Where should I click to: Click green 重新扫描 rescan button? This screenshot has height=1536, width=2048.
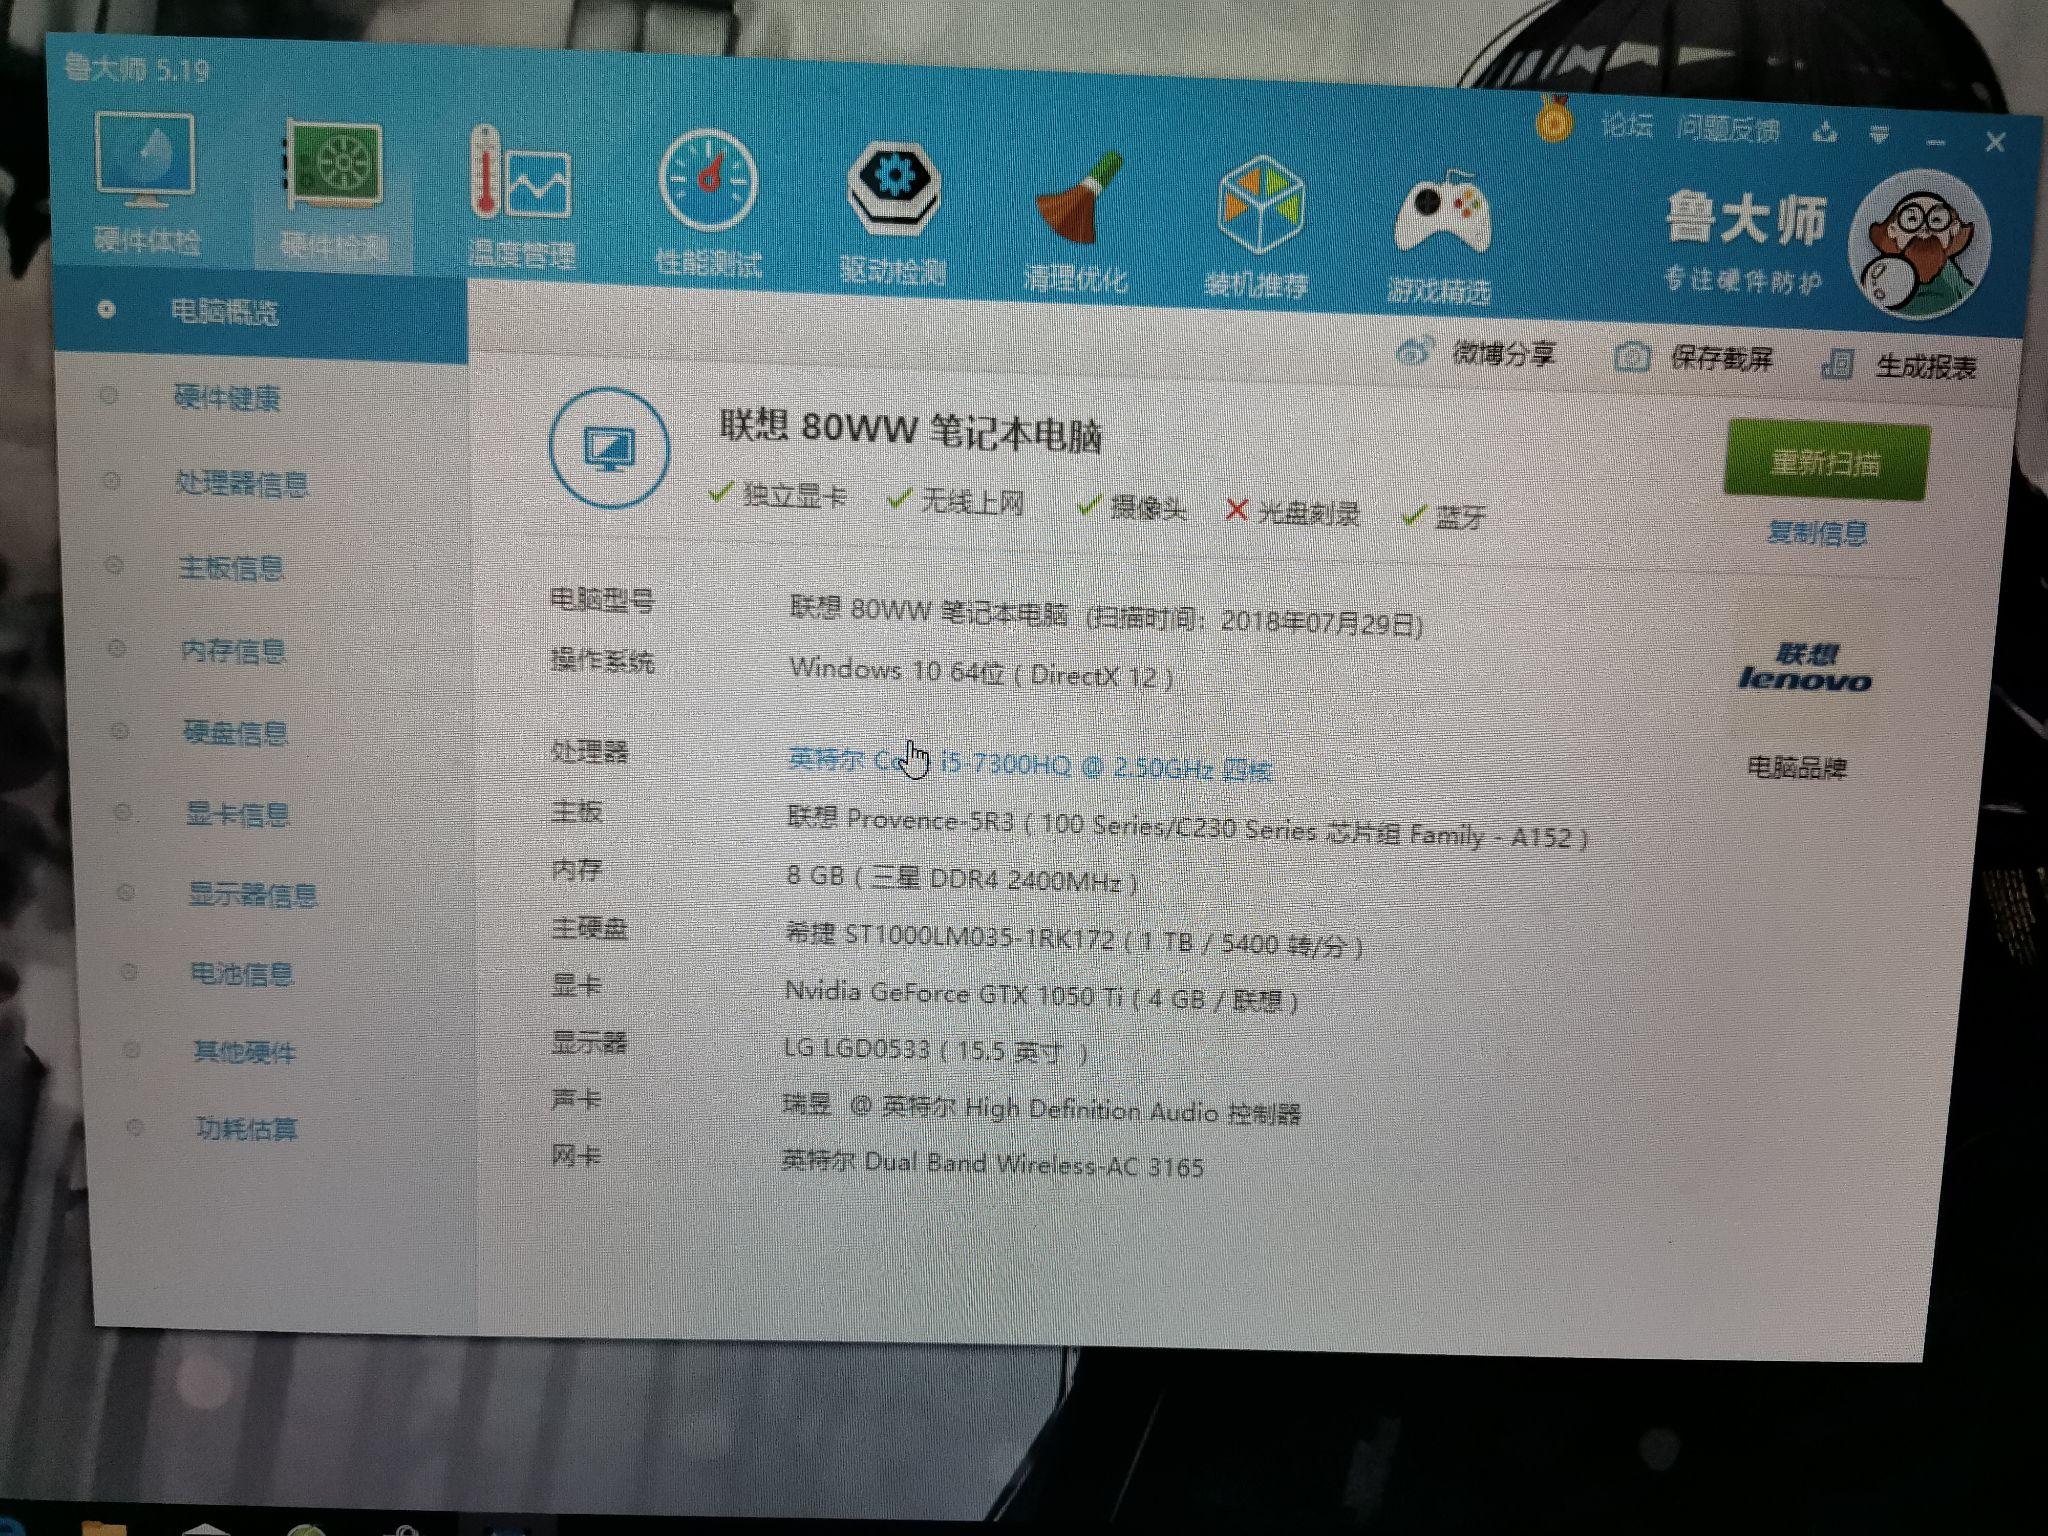point(1827,462)
